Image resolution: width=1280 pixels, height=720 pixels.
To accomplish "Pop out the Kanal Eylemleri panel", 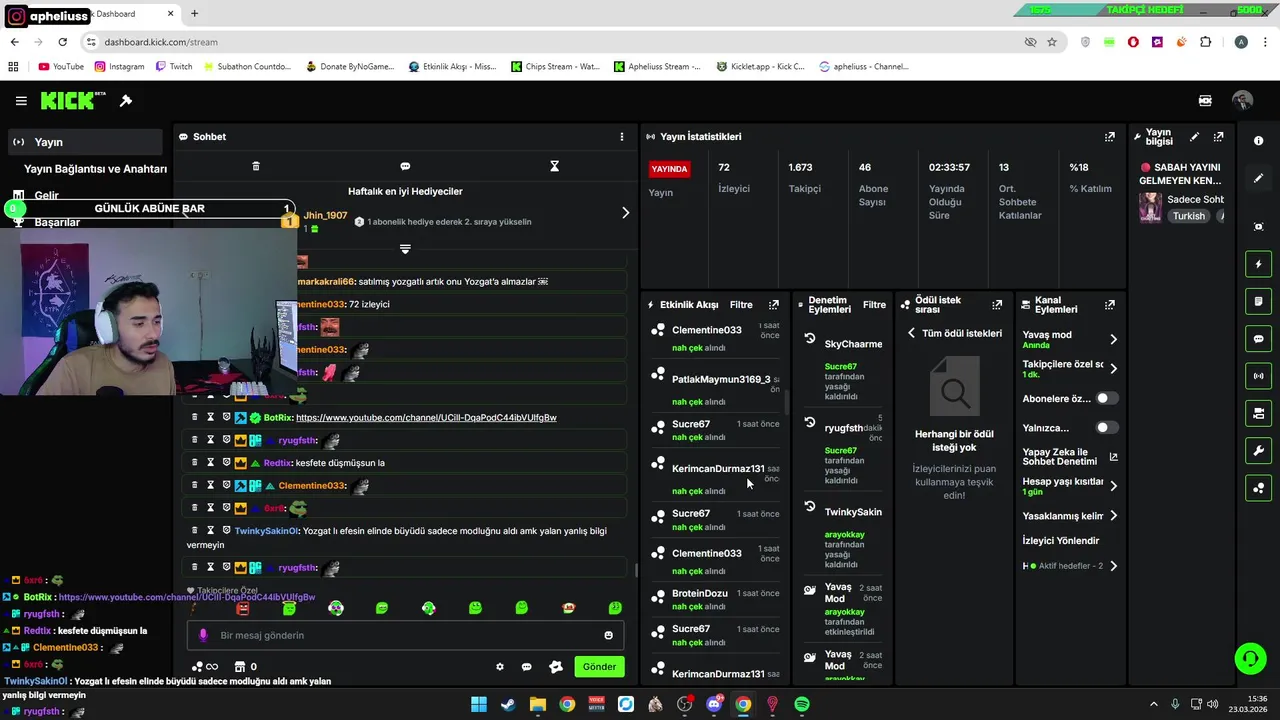I will tap(1110, 305).
